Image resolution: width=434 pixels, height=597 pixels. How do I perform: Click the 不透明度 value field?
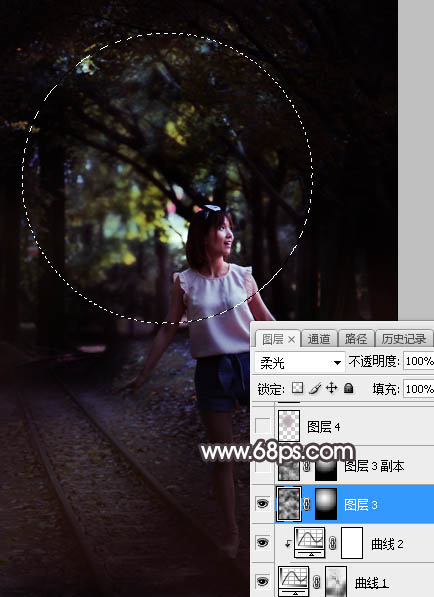418,361
